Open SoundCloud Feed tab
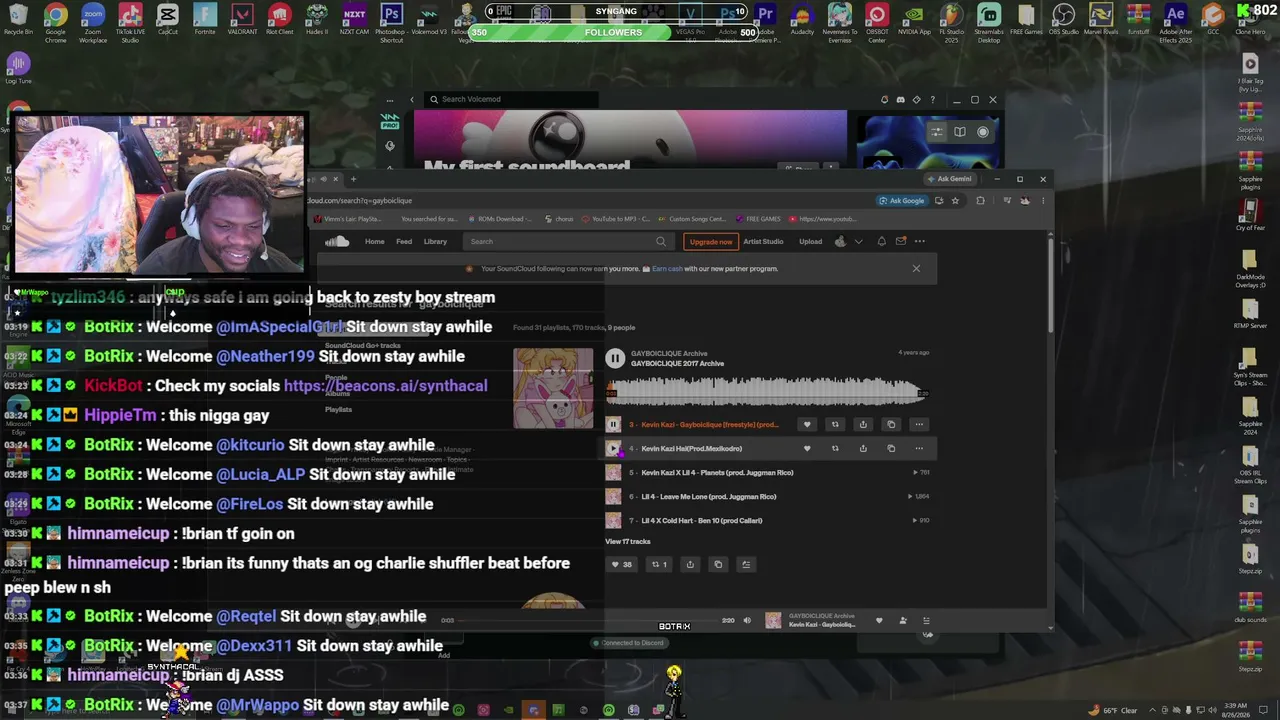This screenshot has height=720, width=1280. [x=404, y=241]
